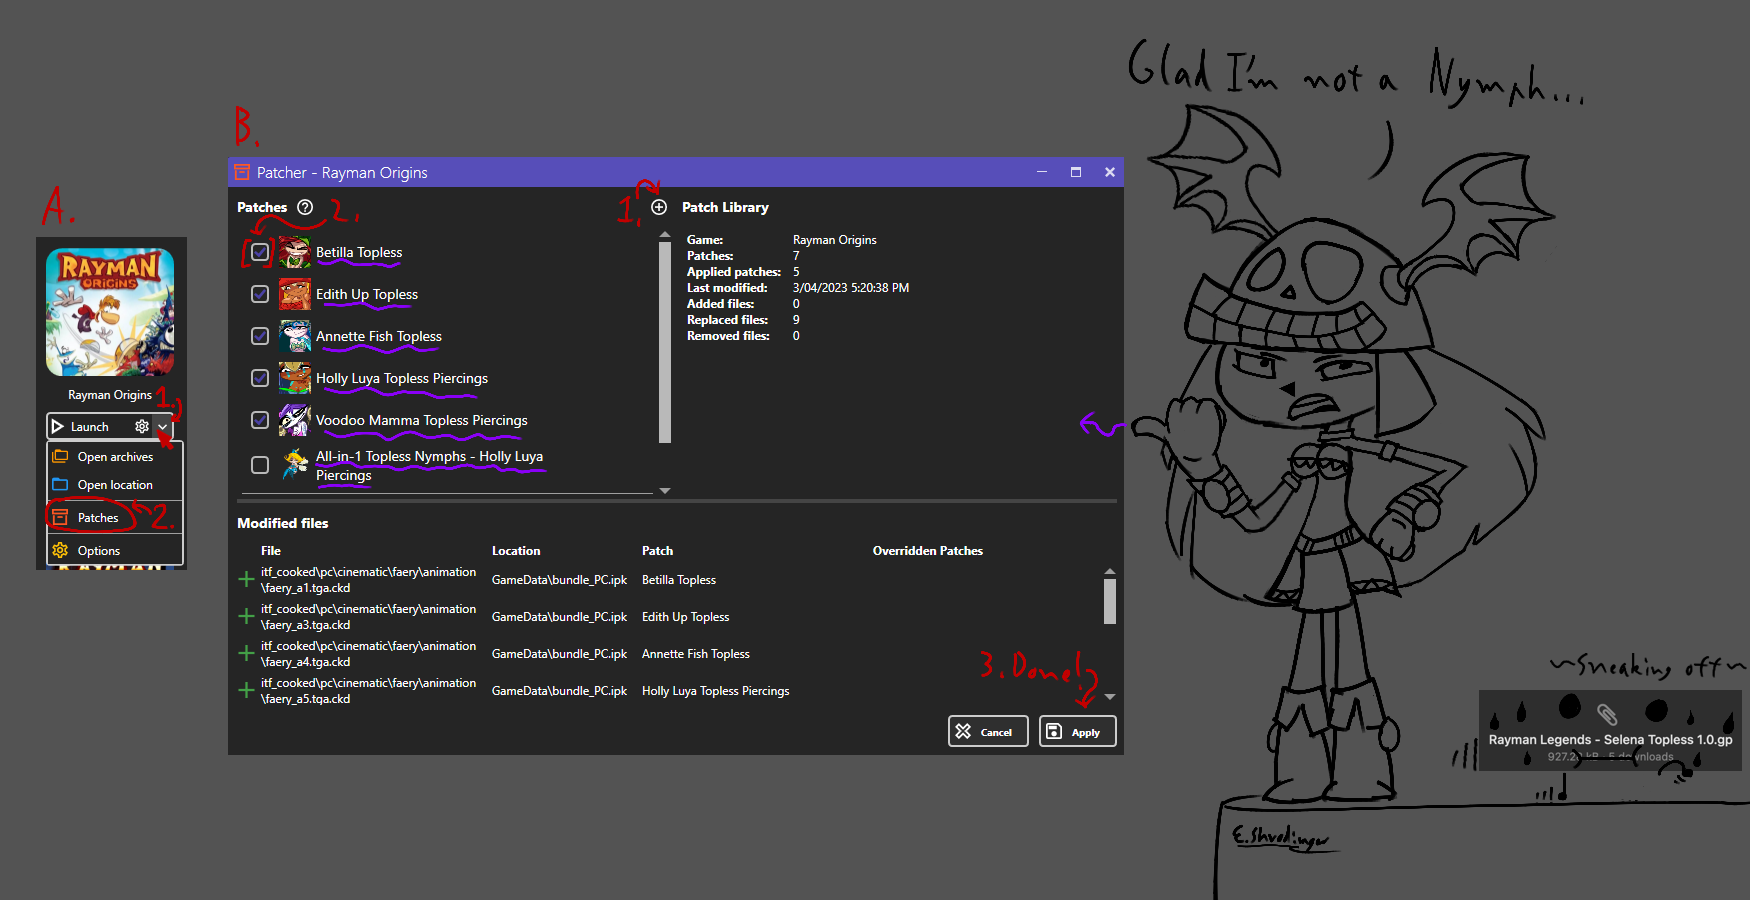Select the Edith Up Topless patch name
Screen dimensions: 1750x900
(367, 294)
